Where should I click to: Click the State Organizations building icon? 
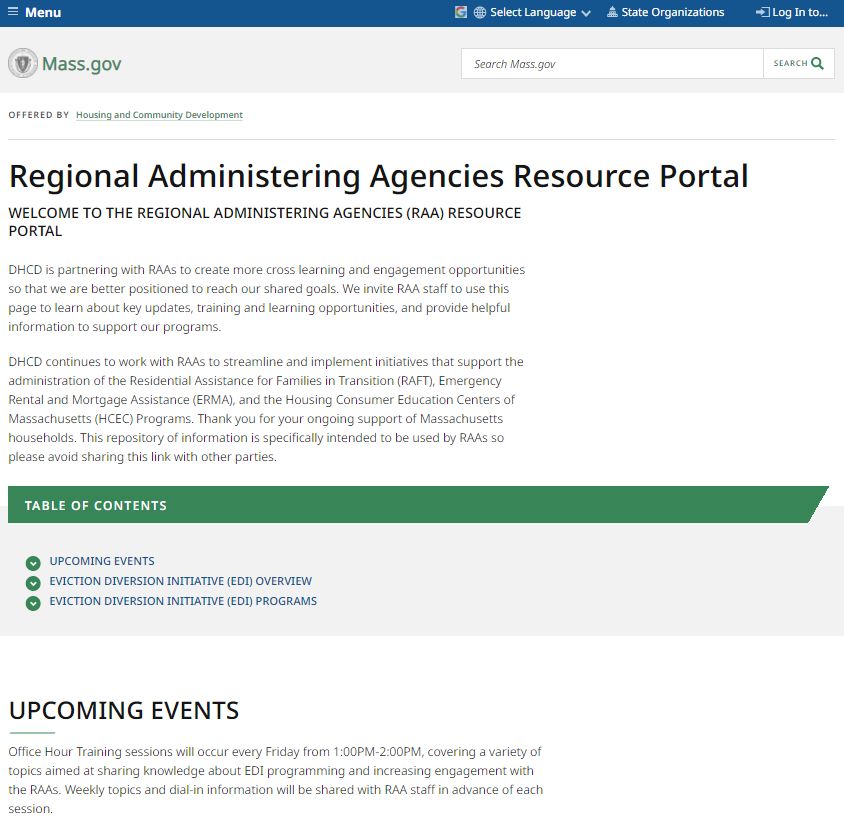(612, 12)
